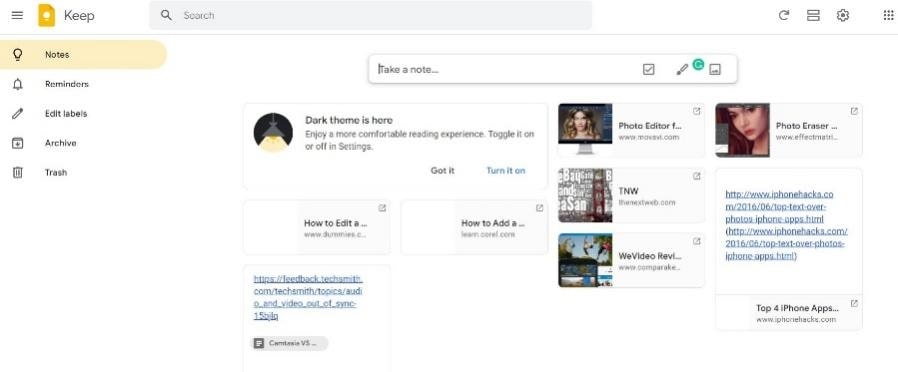
Task: Open the WeVideo Review thumbnail image
Action: click(x=585, y=260)
